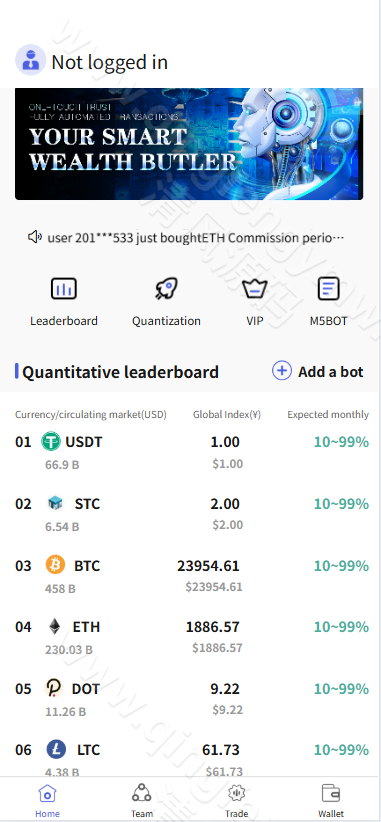Click the Not logged in text
The image size is (381, 822).
tap(110, 62)
